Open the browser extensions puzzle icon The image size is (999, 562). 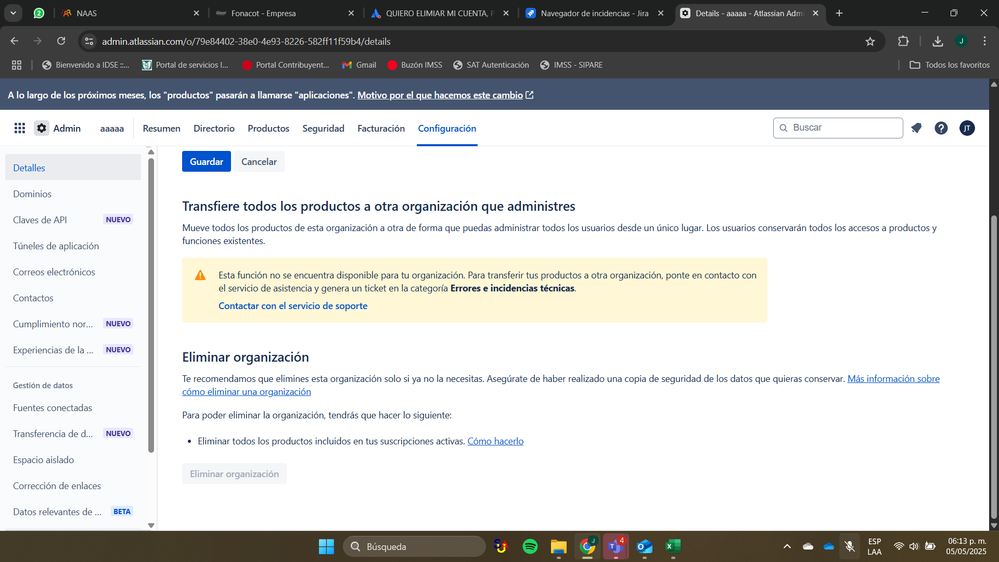coord(903,41)
